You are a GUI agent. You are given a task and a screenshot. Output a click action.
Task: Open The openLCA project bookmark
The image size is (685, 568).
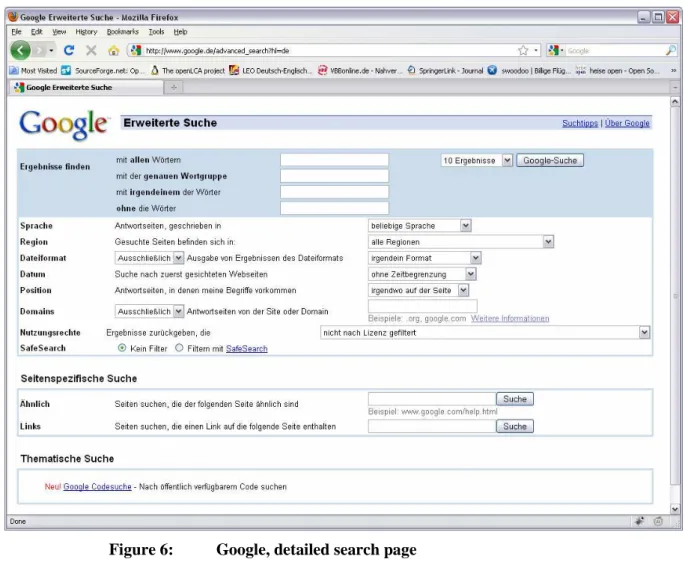(x=188, y=70)
